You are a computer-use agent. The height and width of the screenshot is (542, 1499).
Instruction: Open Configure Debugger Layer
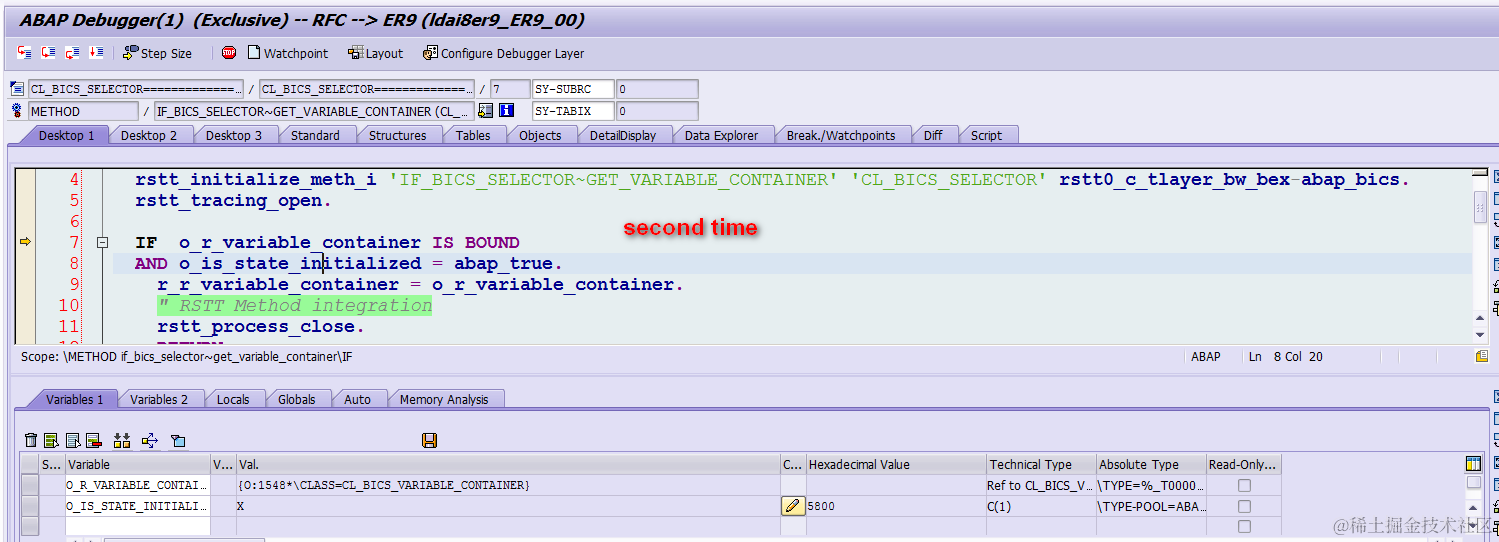503,53
